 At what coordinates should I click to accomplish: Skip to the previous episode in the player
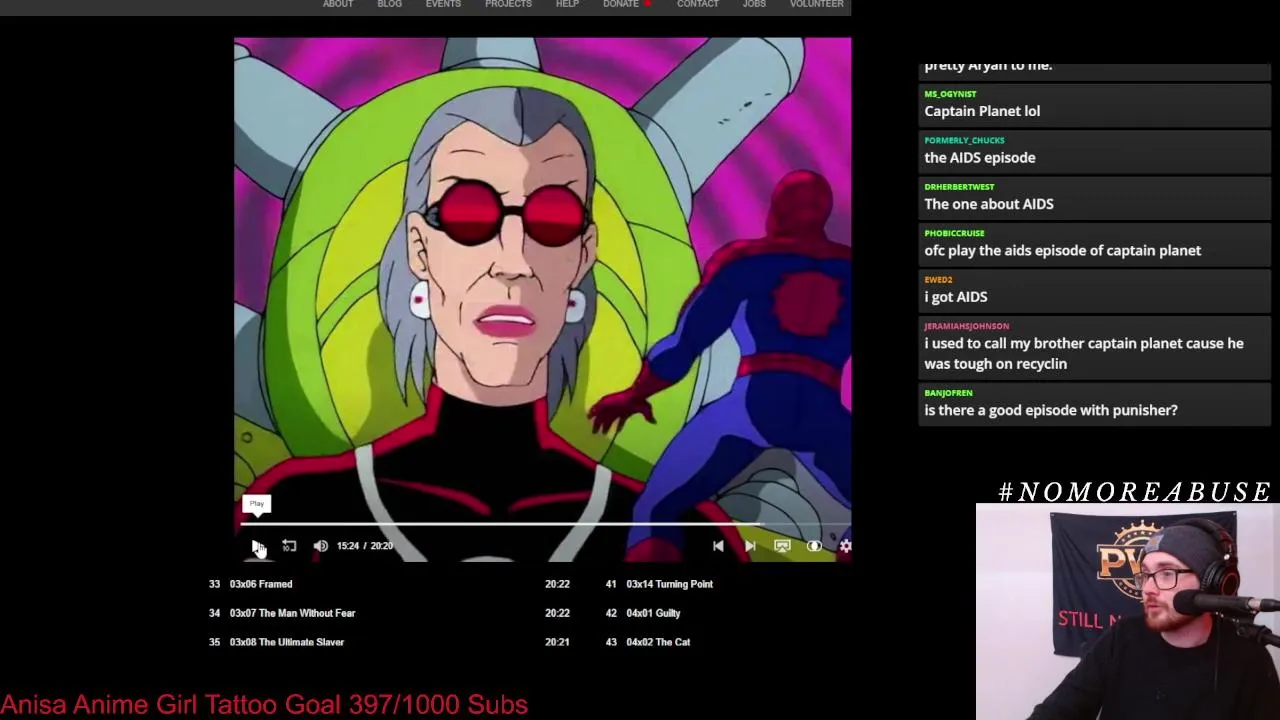[x=718, y=546]
